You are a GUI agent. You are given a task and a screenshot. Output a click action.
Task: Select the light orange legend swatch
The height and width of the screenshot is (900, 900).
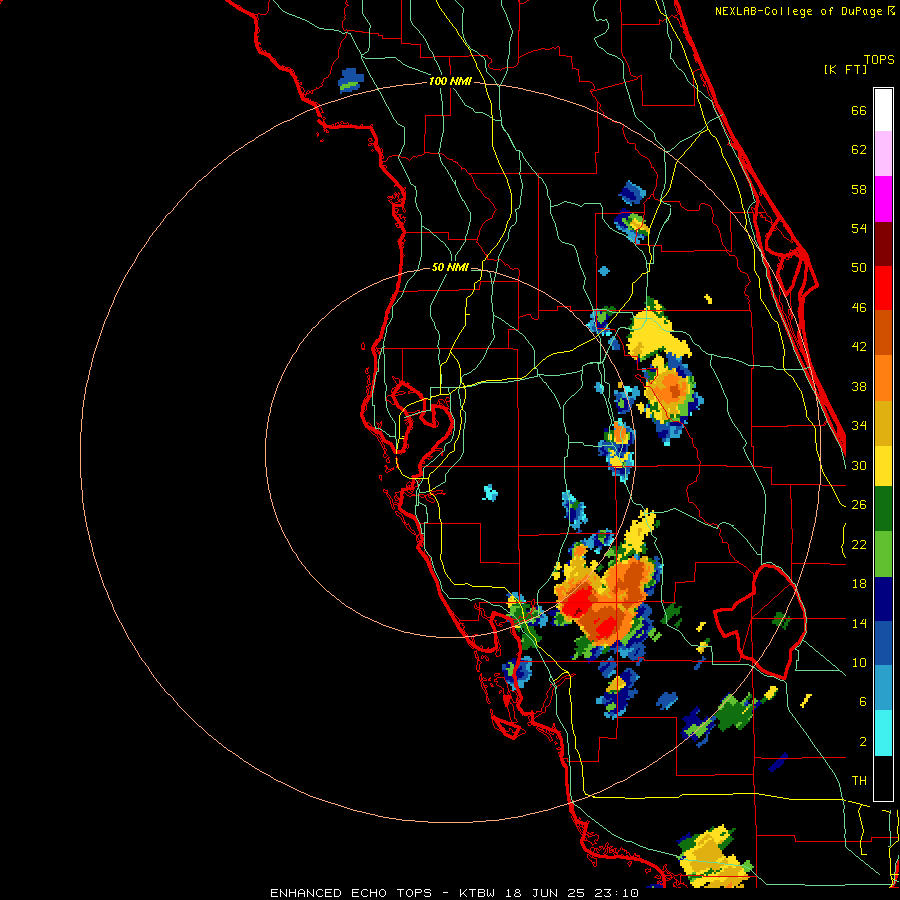click(x=883, y=378)
